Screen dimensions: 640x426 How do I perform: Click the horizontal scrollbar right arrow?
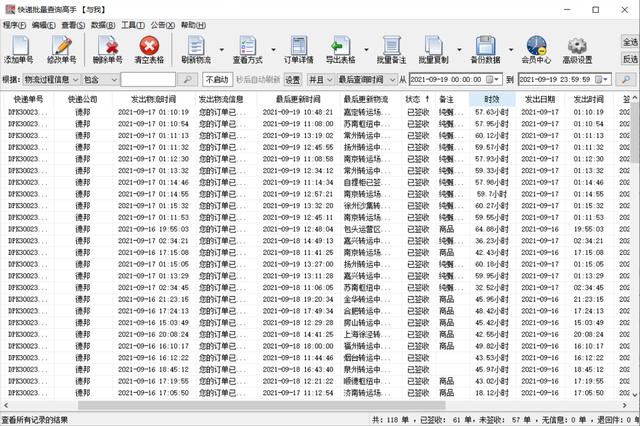coord(624,405)
